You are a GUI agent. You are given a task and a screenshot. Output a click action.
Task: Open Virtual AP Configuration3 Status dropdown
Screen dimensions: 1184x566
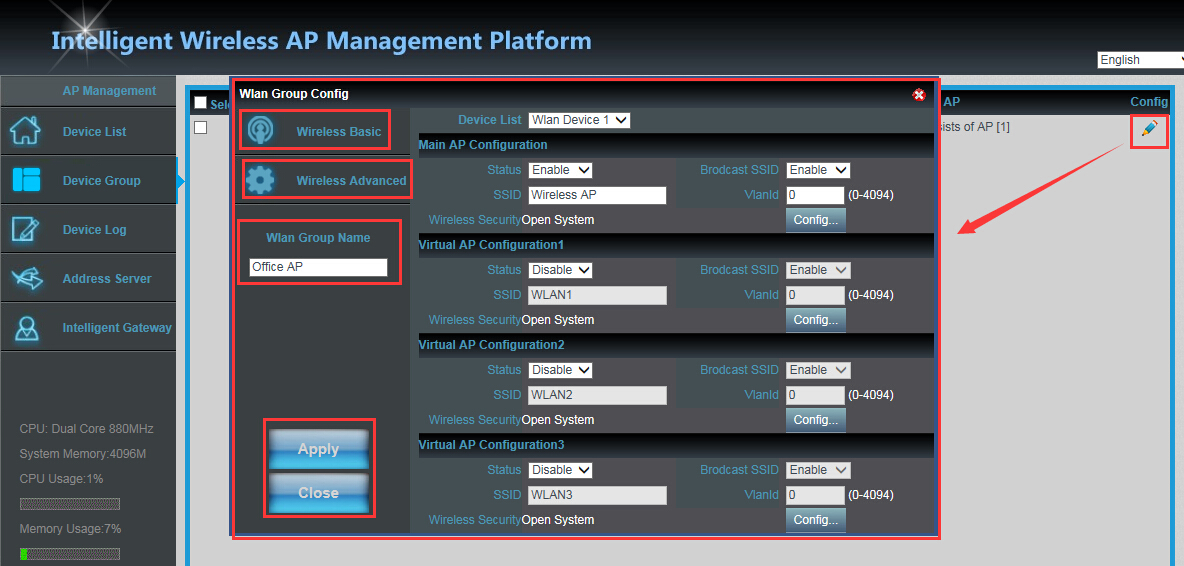point(560,469)
